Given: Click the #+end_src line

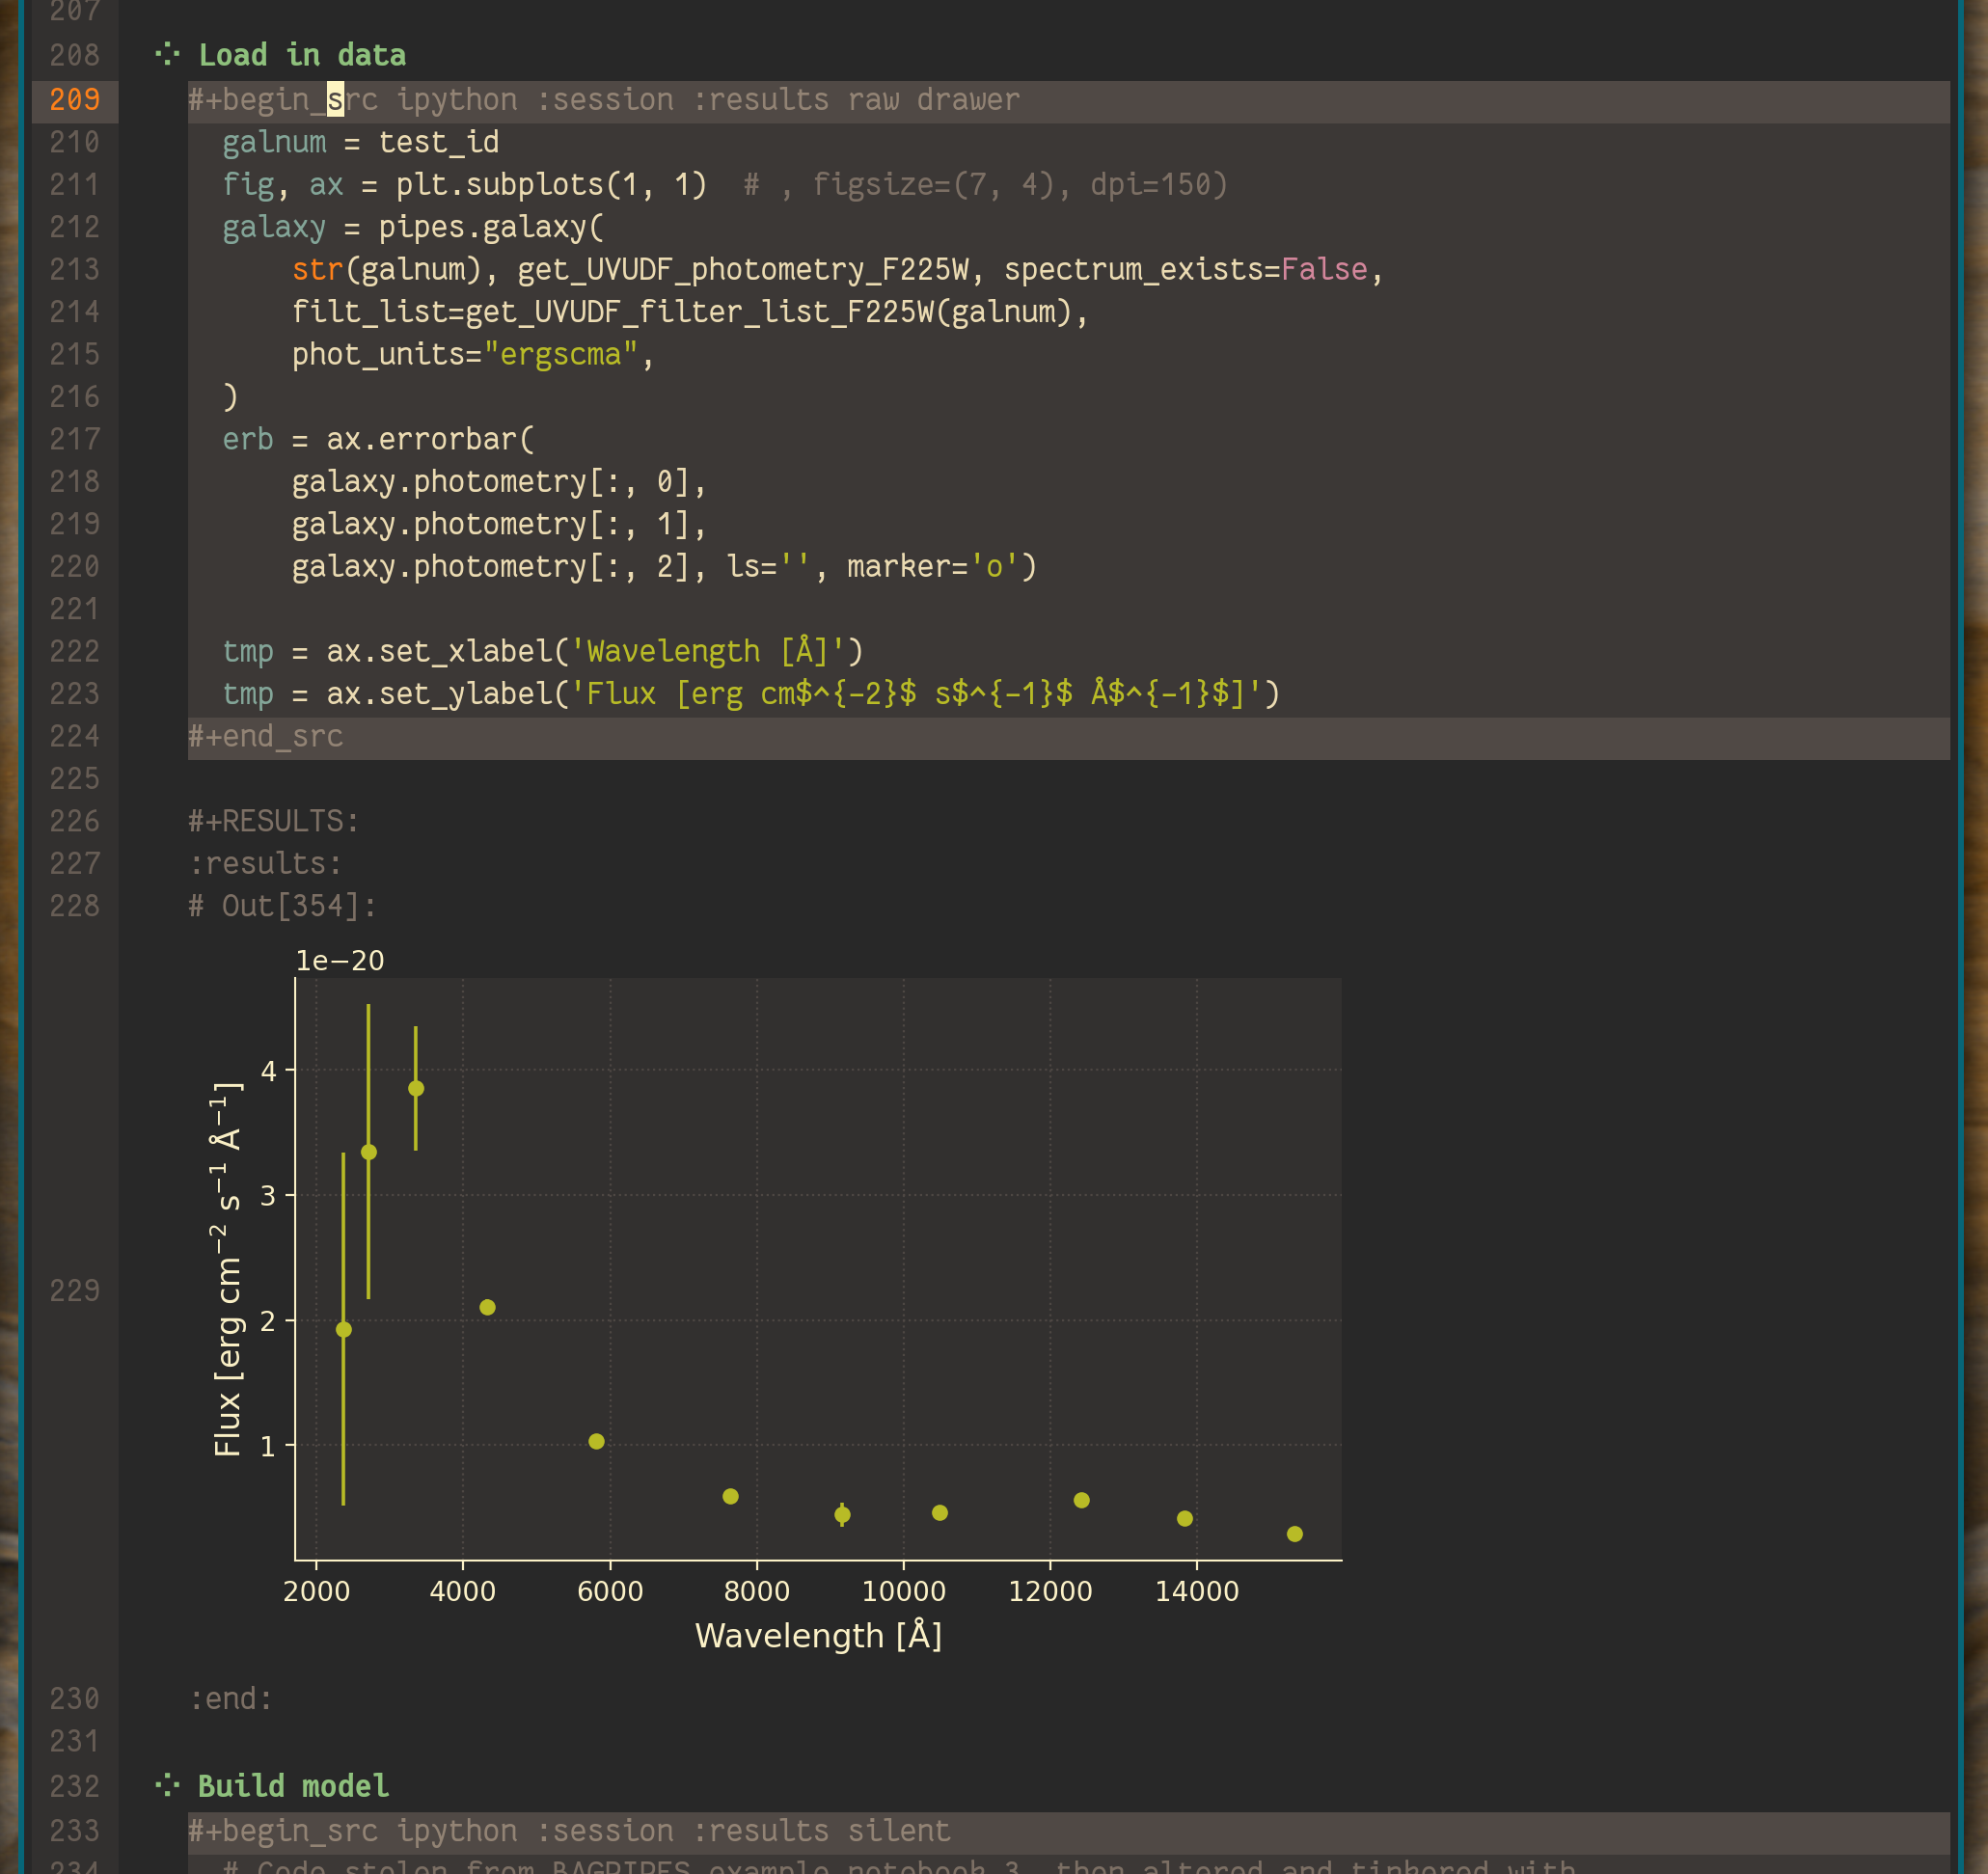Looking at the screenshot, I should click(x=265, y=737).
